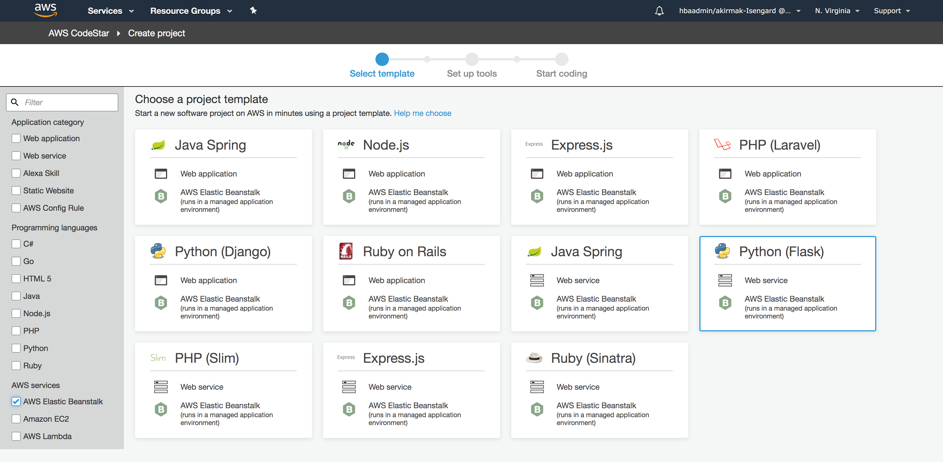Go to the Set up tools step
Screen dimensions: 943x462
[x=472, y=66]
